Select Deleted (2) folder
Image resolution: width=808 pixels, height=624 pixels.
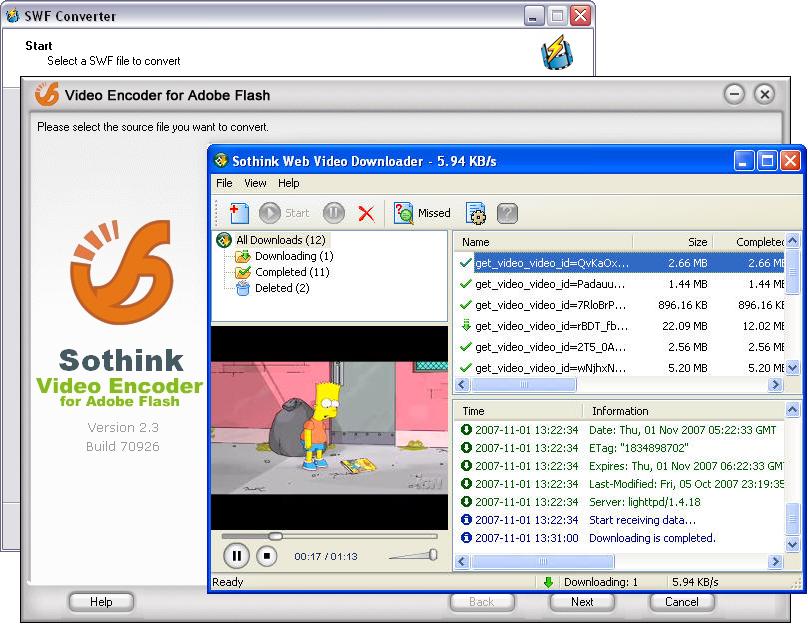(x=282, y=288)
